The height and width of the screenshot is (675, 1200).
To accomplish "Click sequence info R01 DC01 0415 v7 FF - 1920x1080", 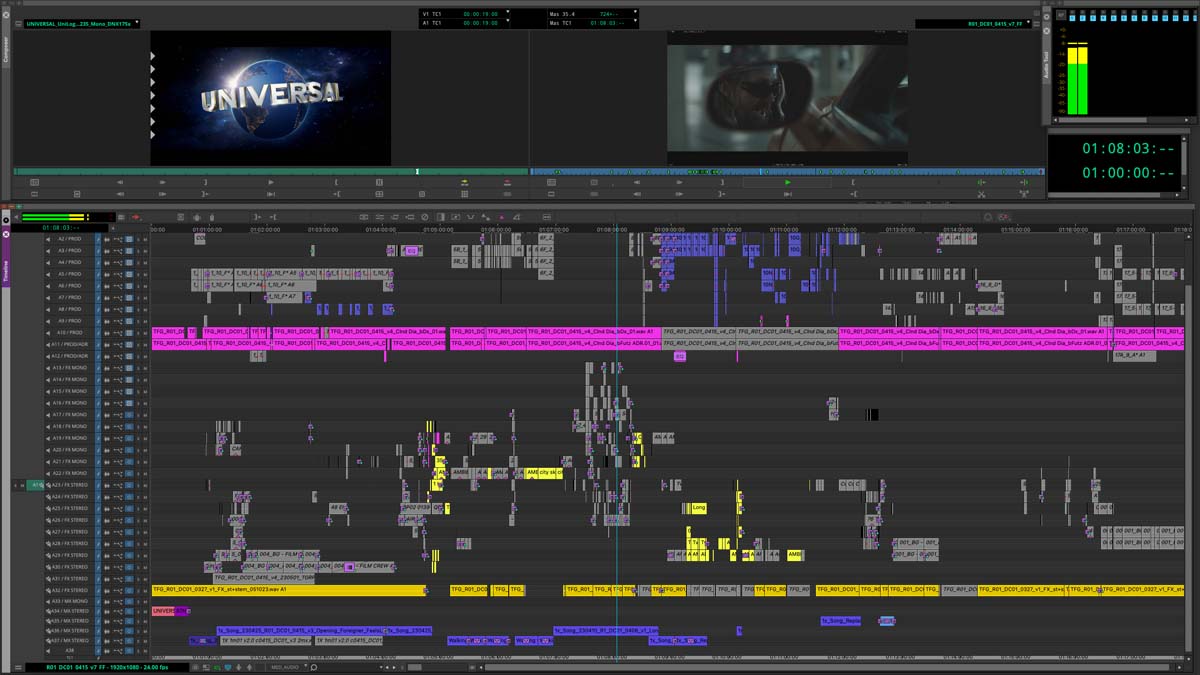I will [x=108, y=667].
